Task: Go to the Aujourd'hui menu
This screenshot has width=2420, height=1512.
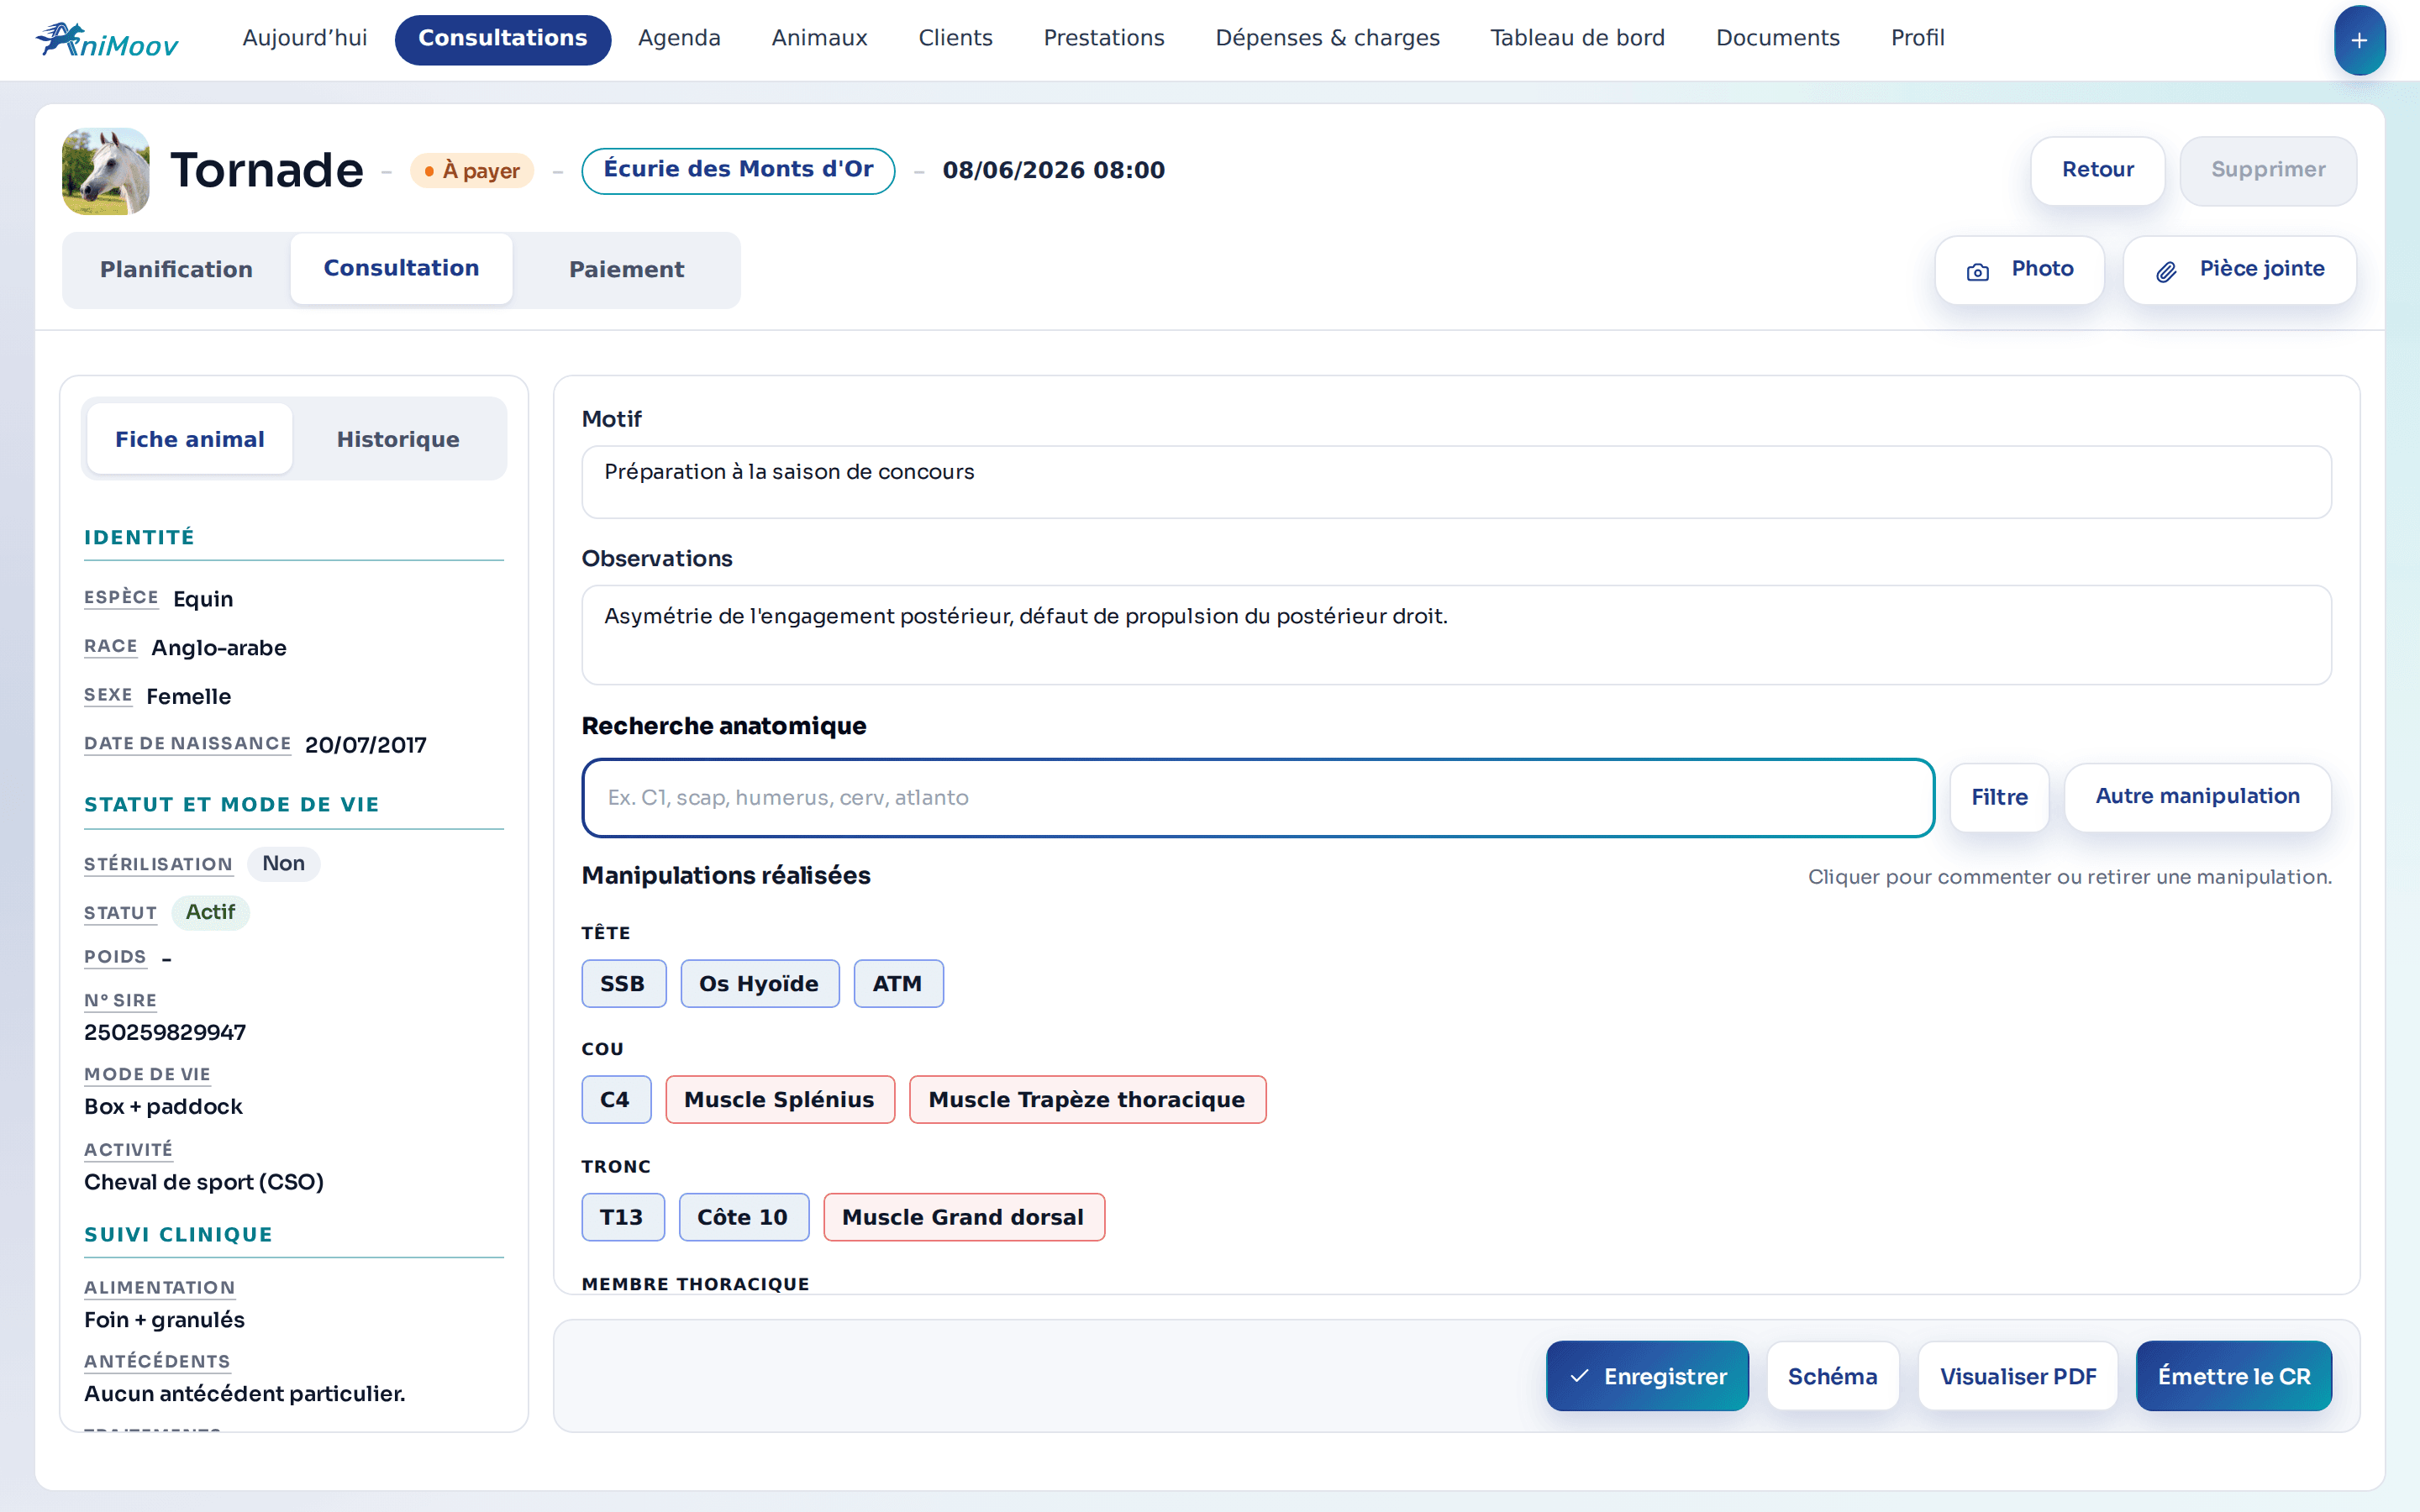Action: coord(305,38)
